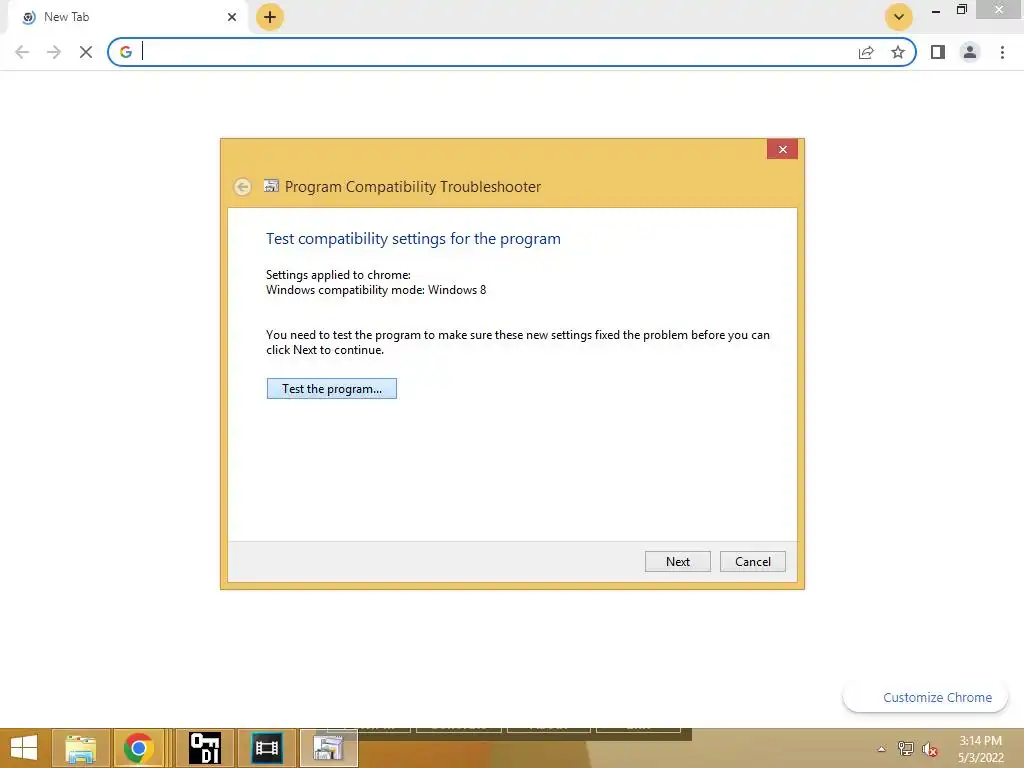The width and height of the screenshot is (1024, 768).
Task: Click text Windows compatibility mode: Windows 8
Action: (x=376, y=290)
